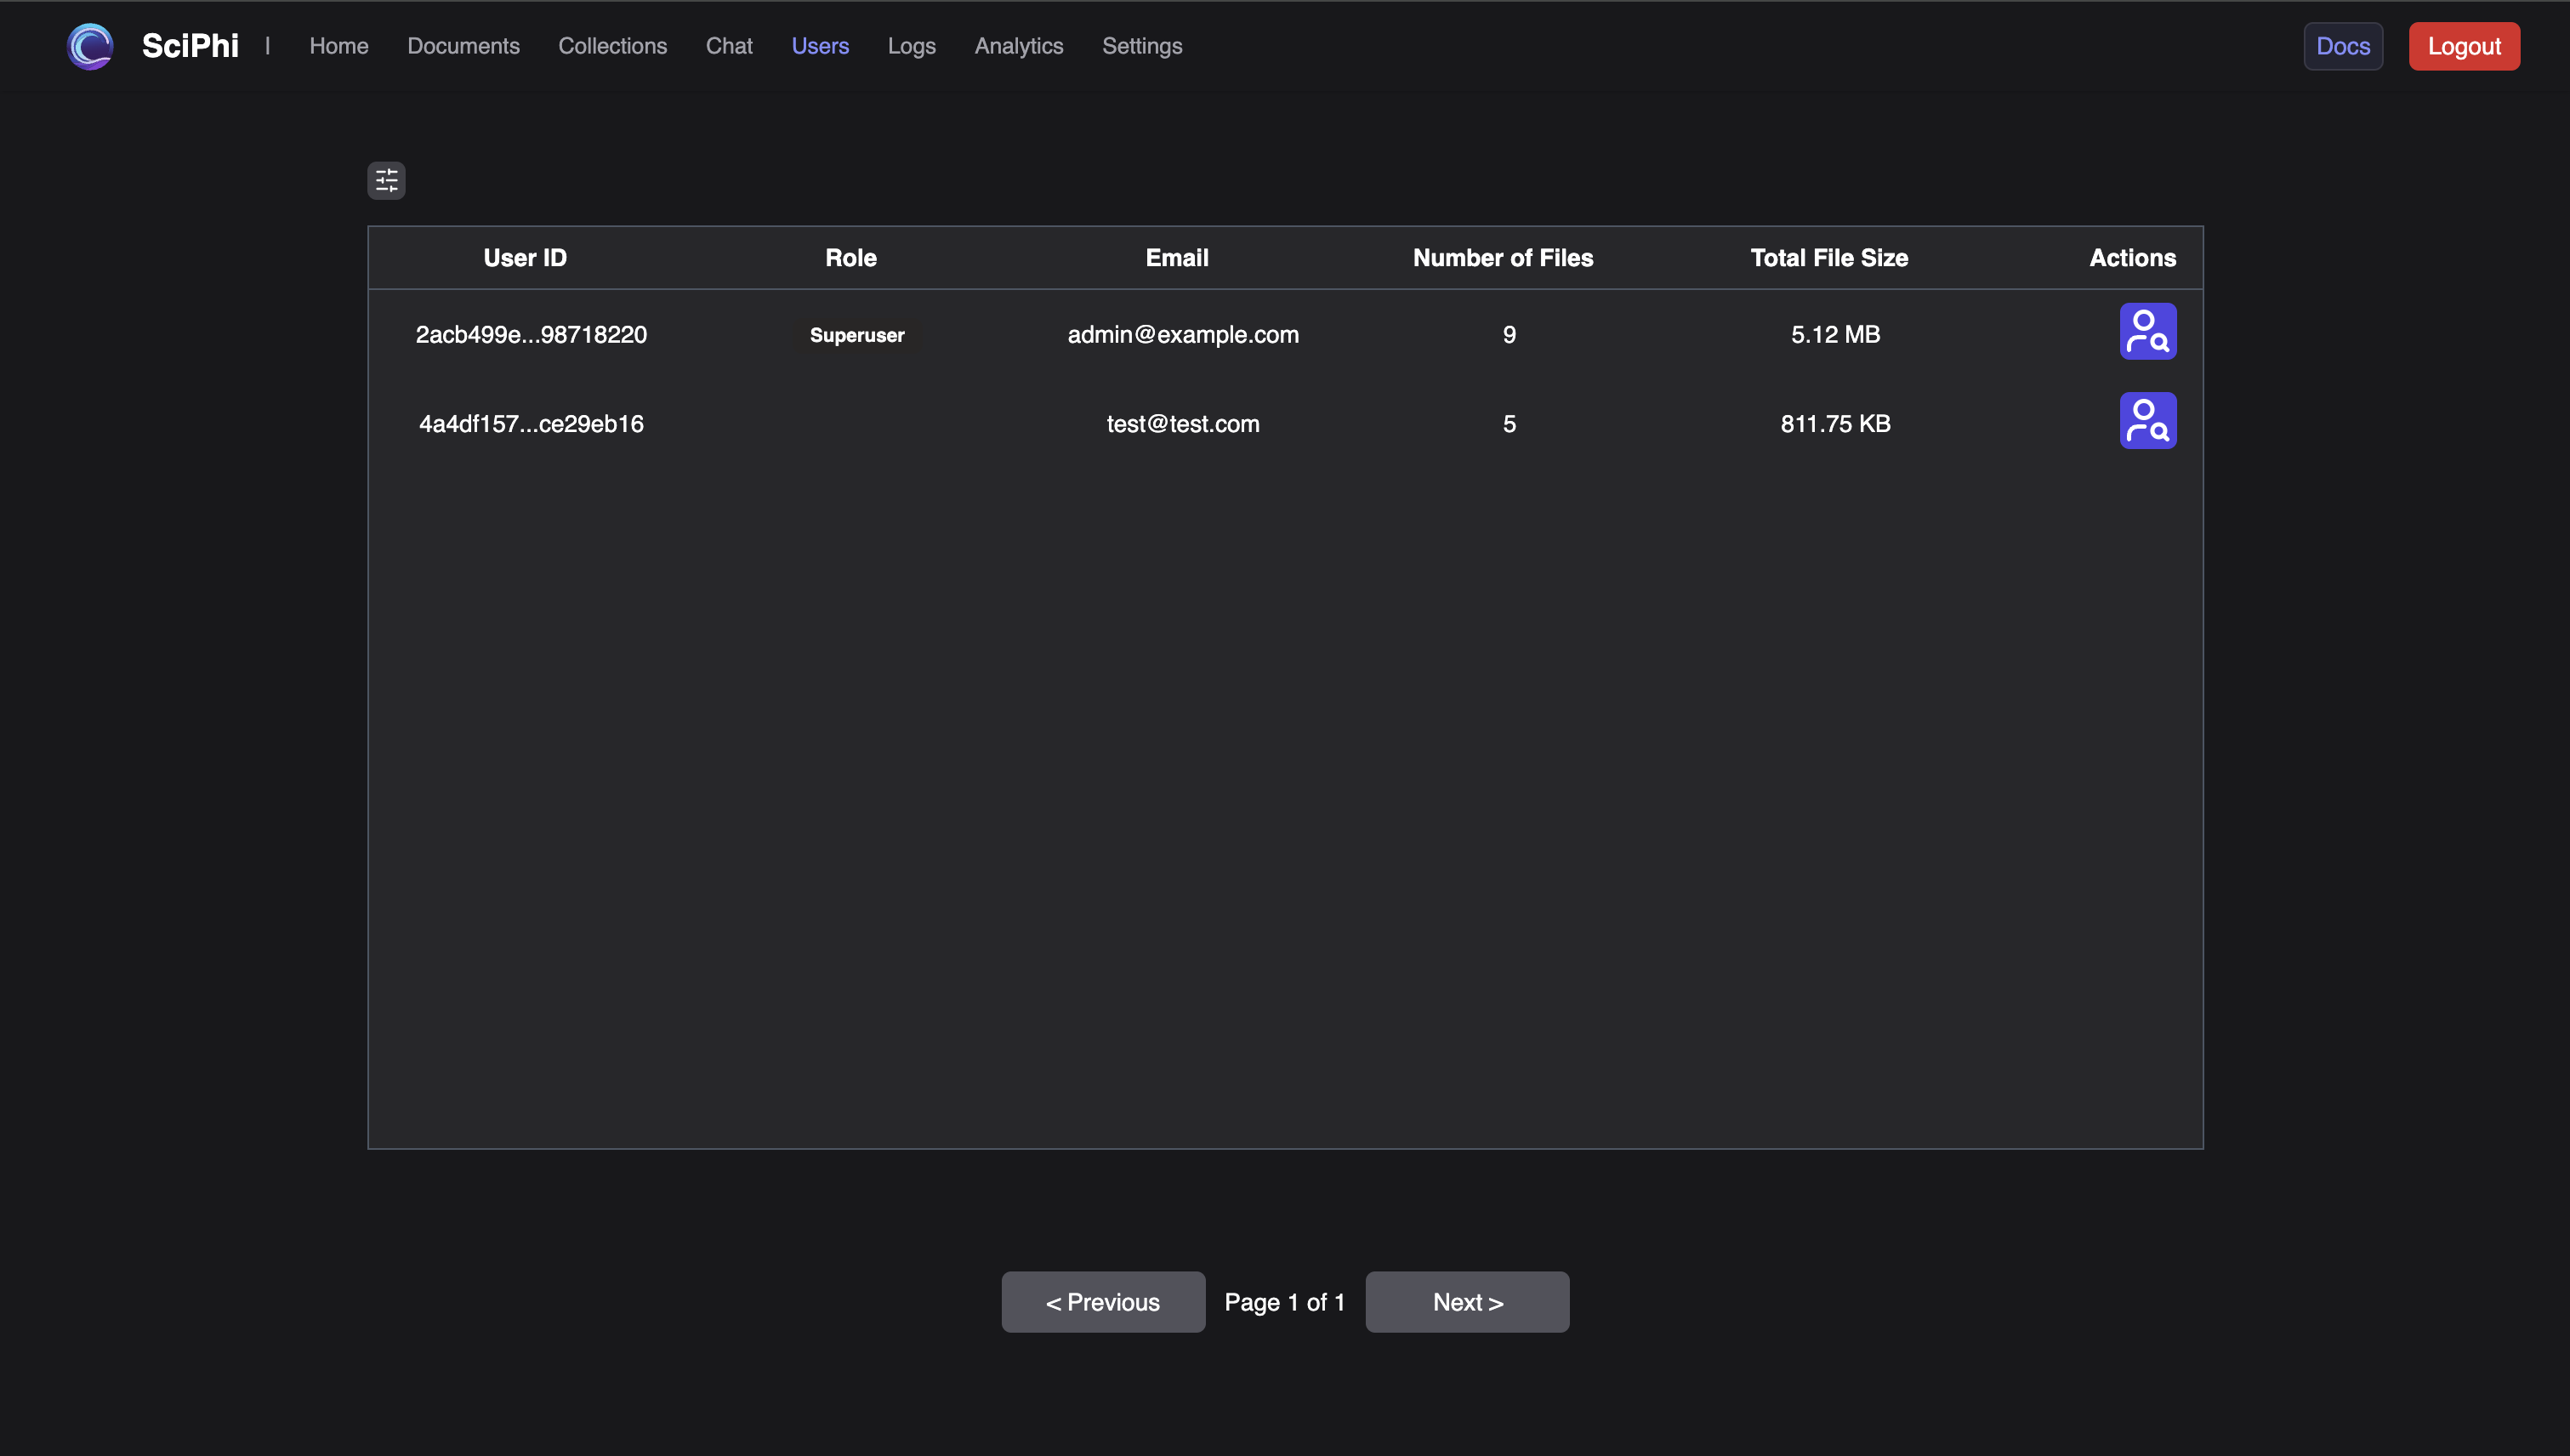Click the Page 1 of 1 indicator
This screenshot has width=2570, height=1456.
(1285, 1302)
